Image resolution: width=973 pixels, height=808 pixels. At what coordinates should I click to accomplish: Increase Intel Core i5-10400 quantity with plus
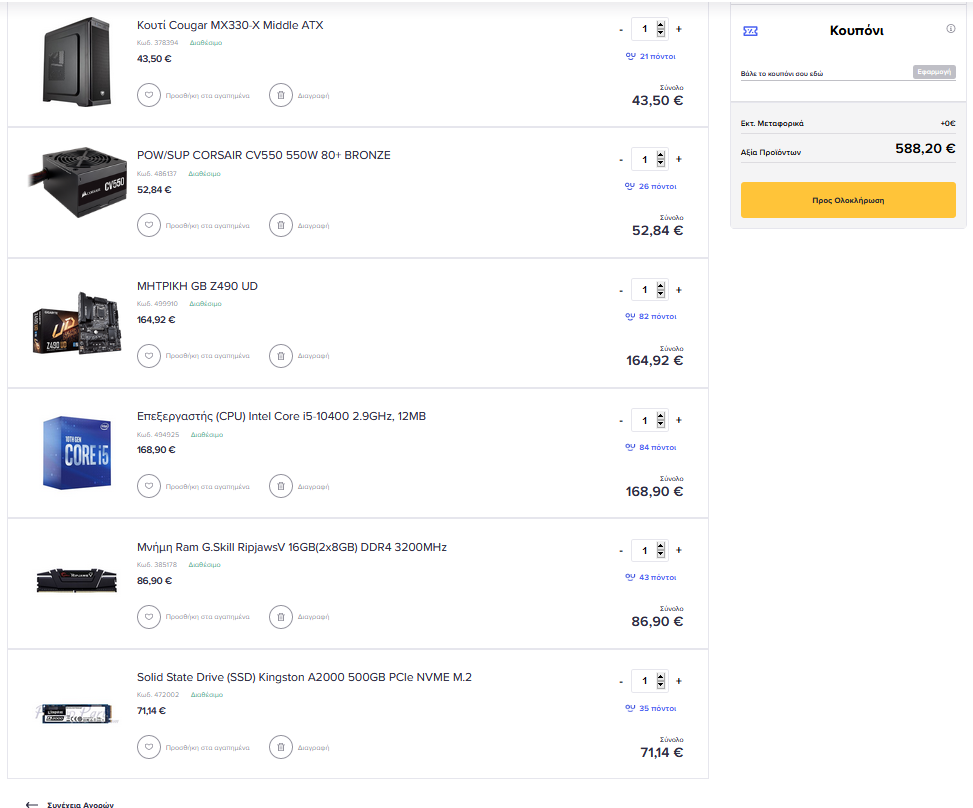click(x=679, y=420)
